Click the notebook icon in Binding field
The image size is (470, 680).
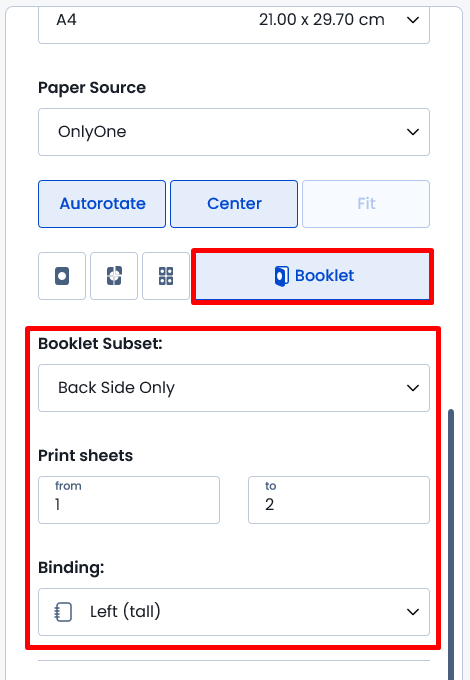point(63,612)
